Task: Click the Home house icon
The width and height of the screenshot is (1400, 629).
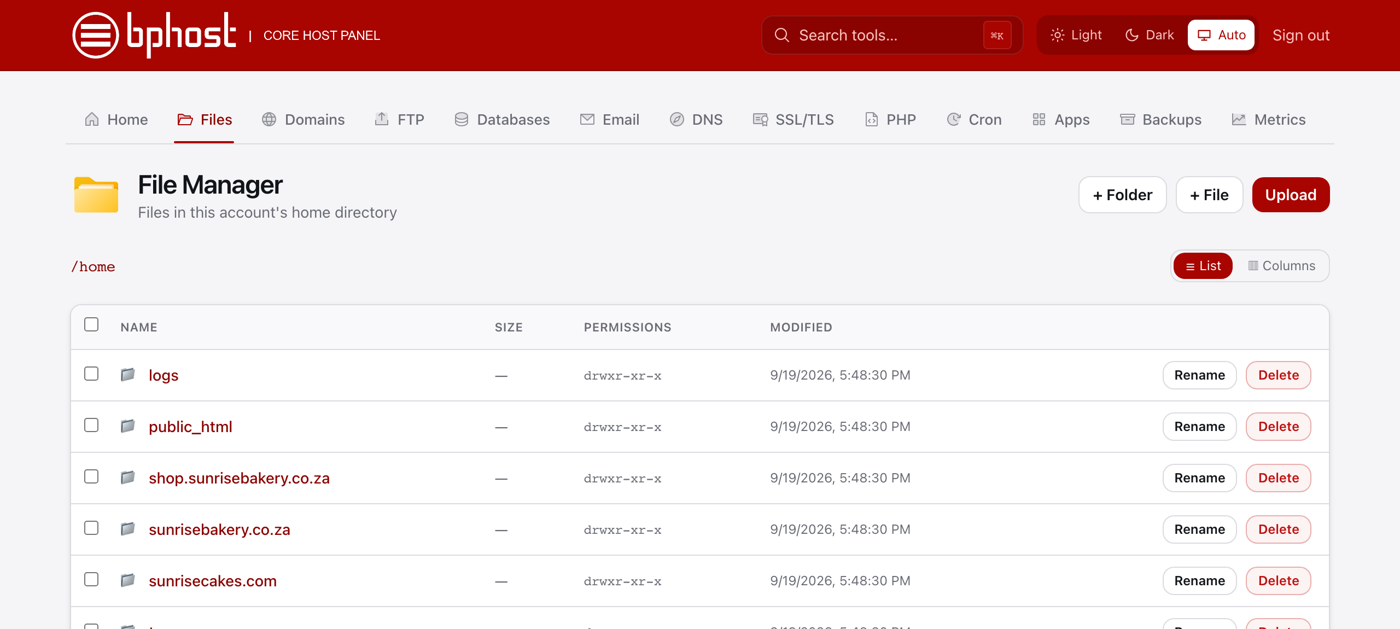Action: pos(92,119)
